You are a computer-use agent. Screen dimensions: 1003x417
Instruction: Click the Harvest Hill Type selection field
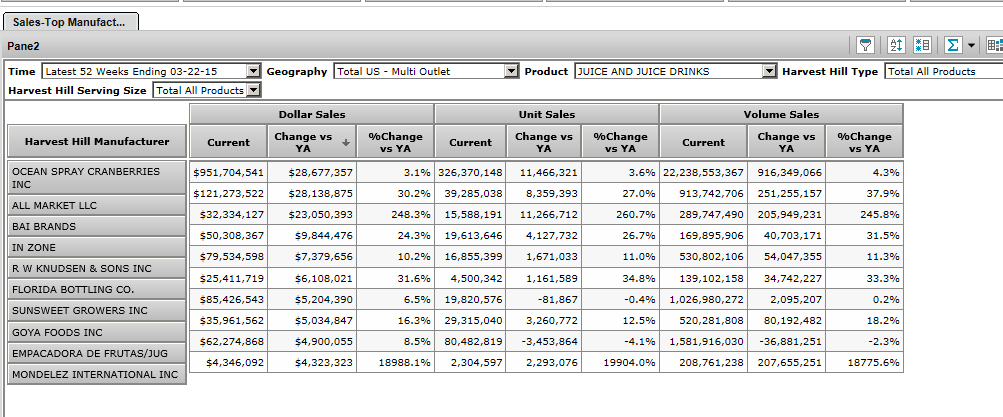coord(943,72)
